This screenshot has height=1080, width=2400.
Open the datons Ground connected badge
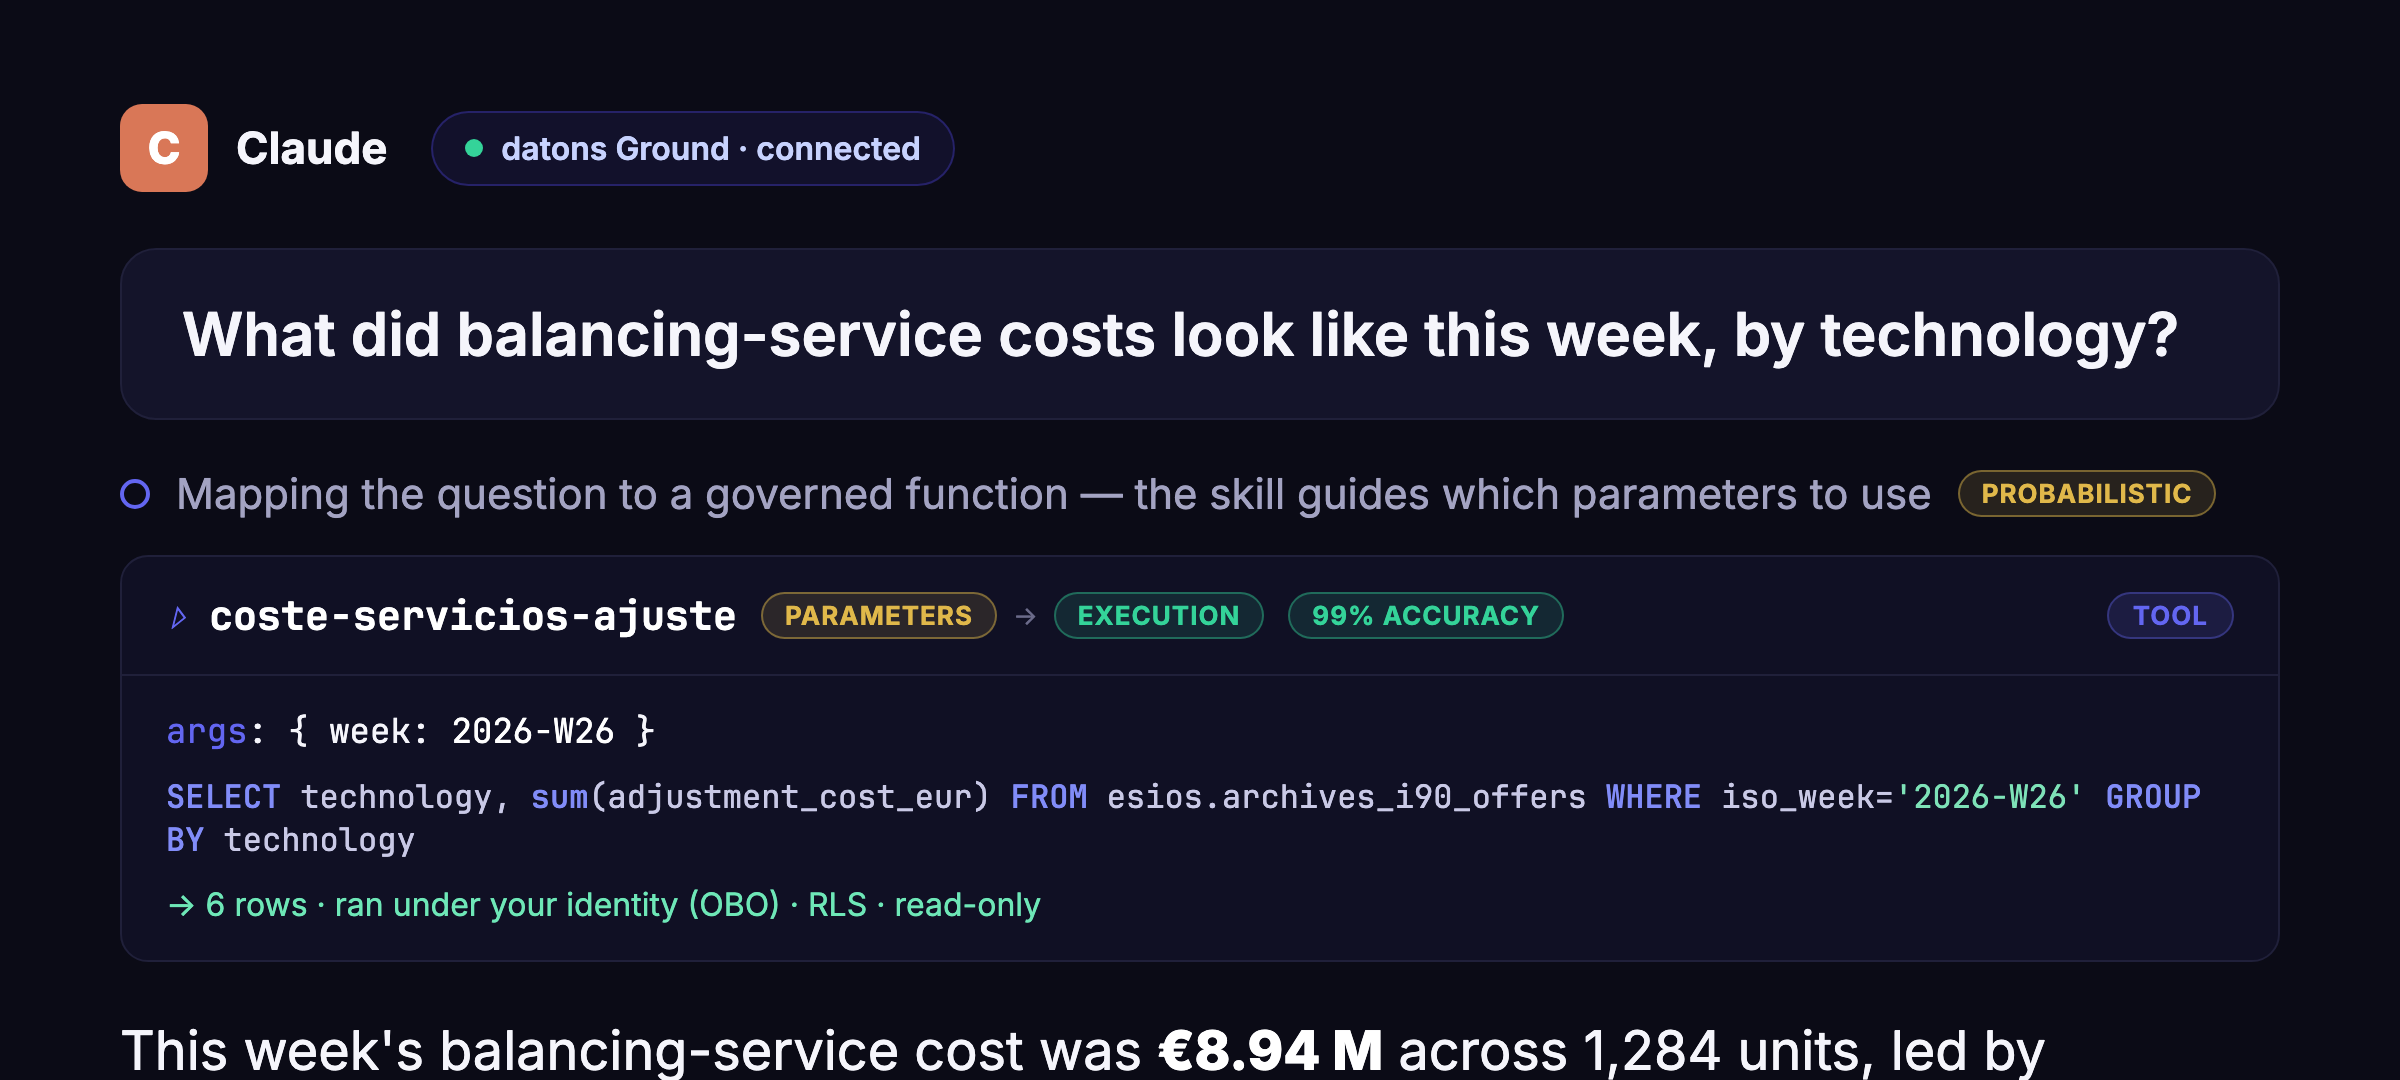692,148
